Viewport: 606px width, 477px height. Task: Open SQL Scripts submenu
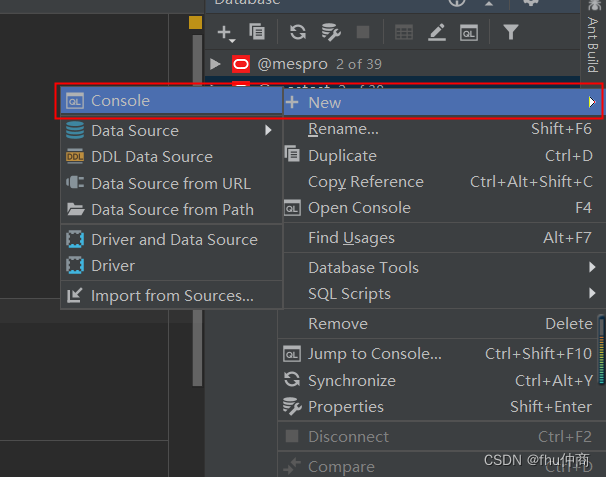pos(443,294)
